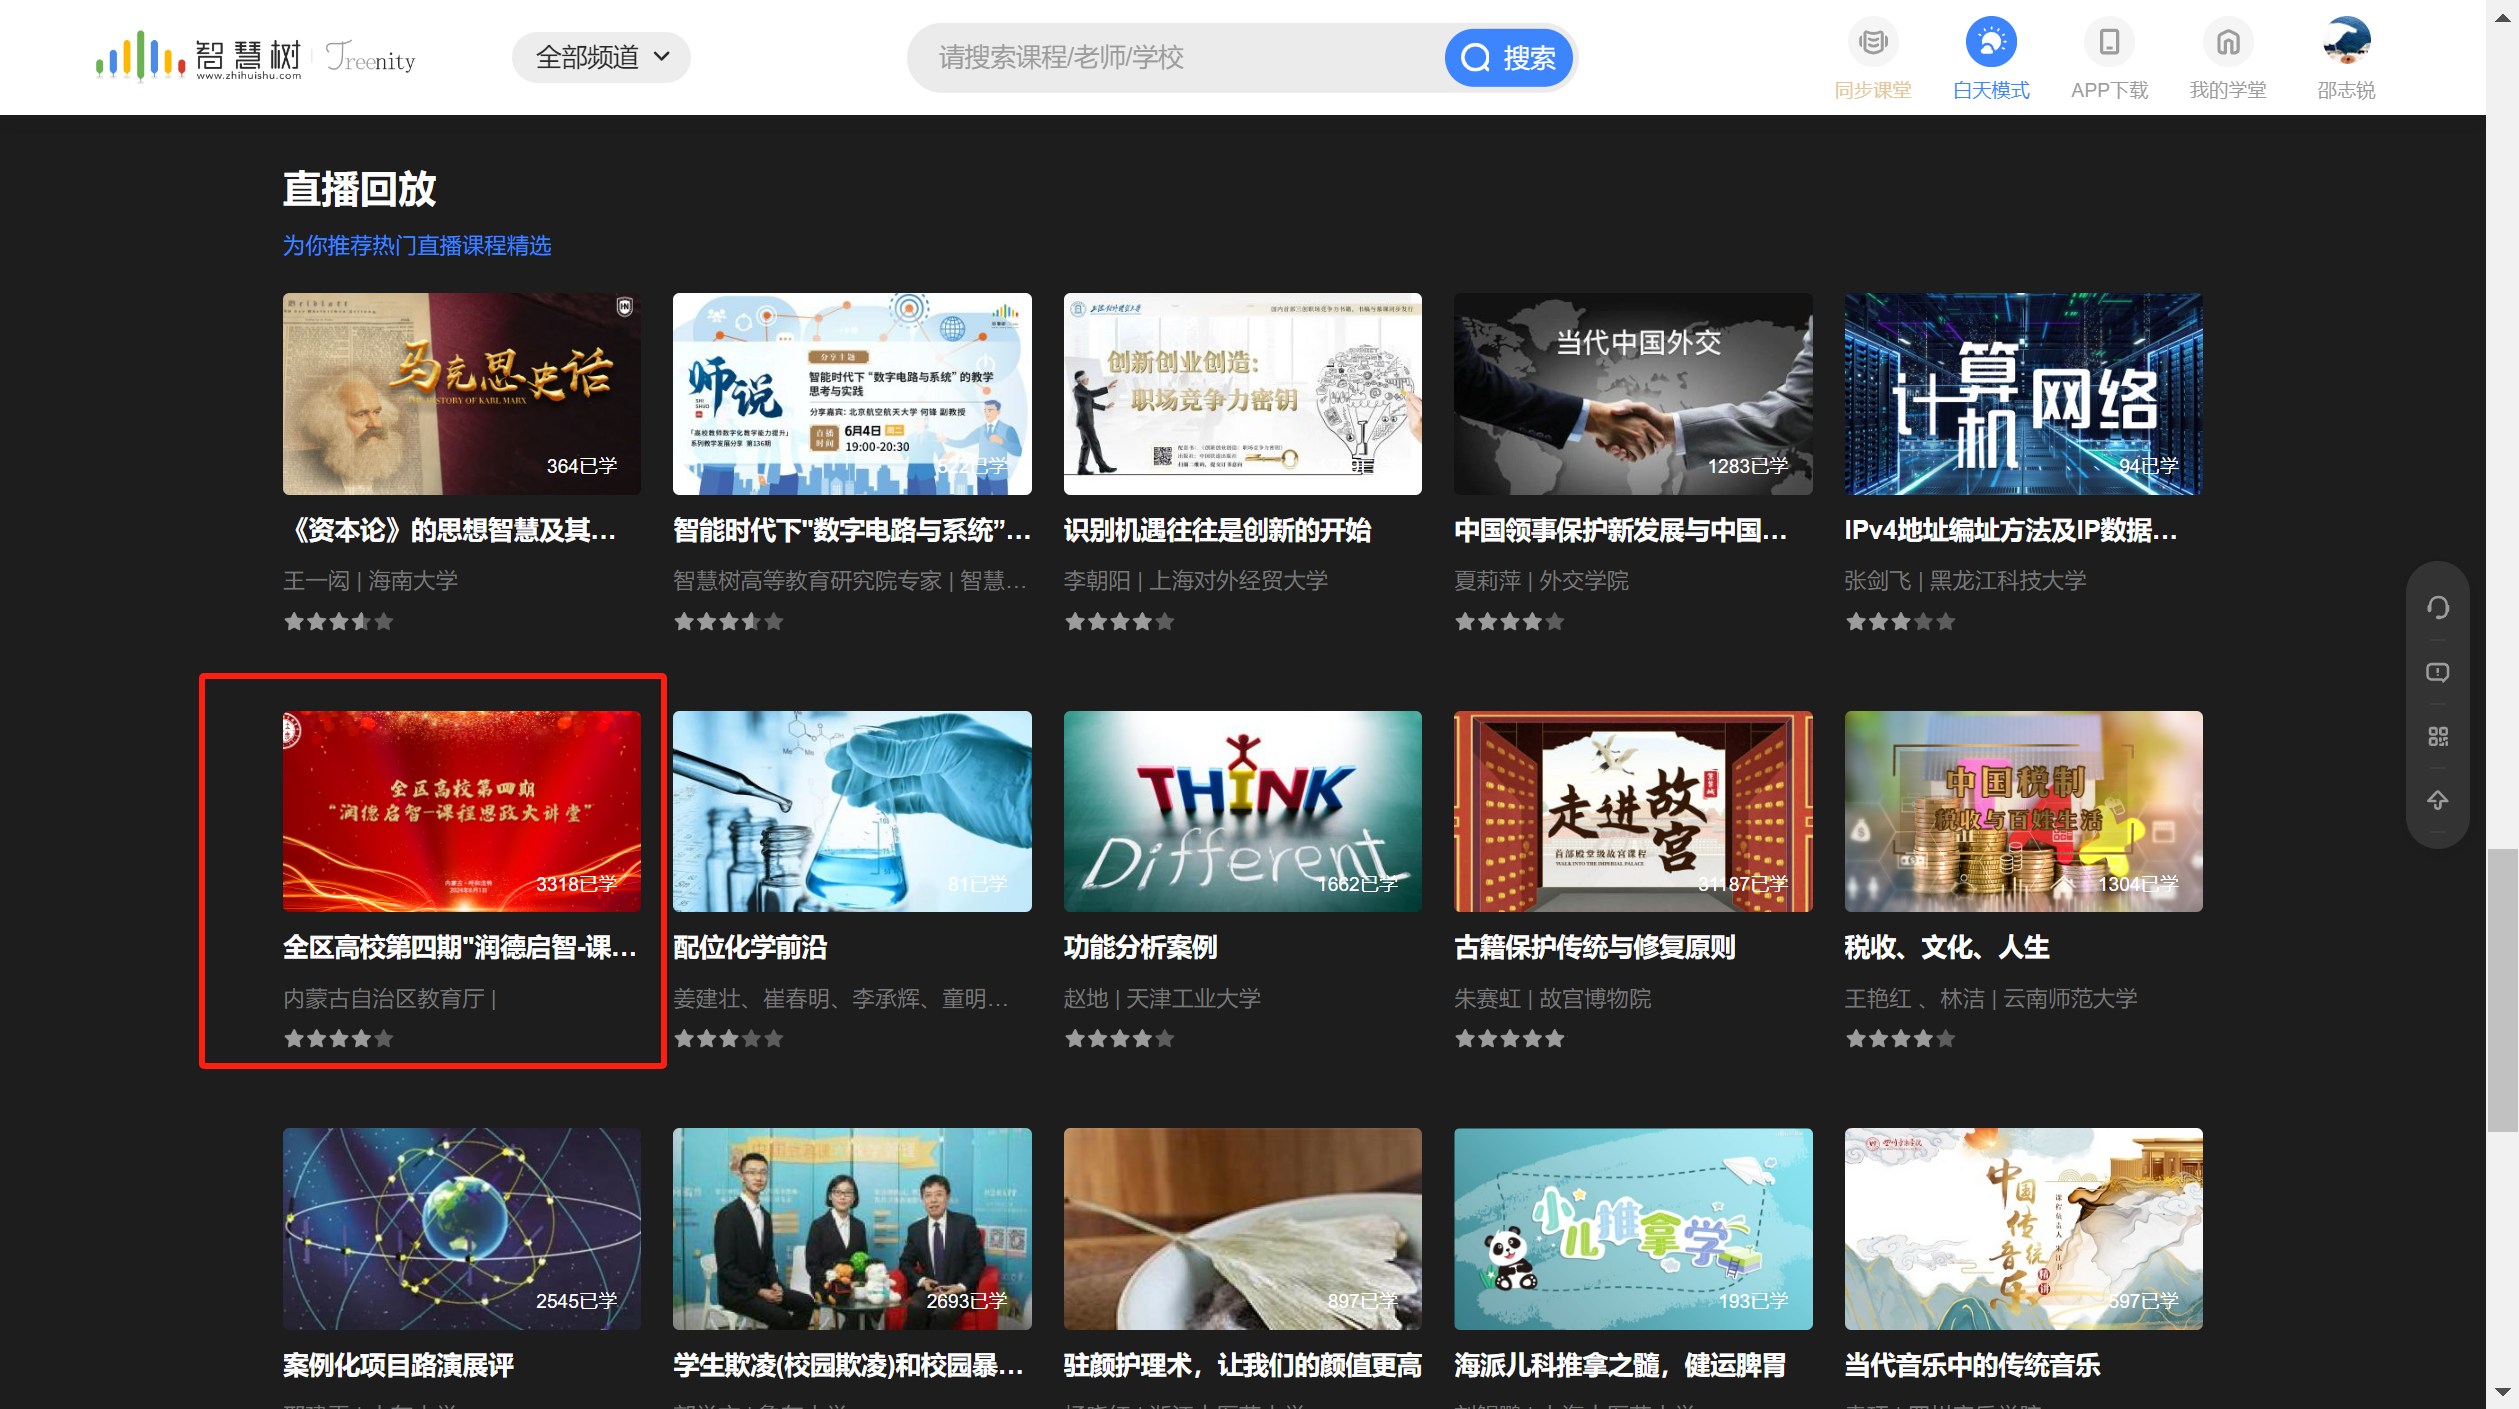Click the page vertical scrollbar thumb
Viewport: 2519px width, 1409px height.
pyautogui.click(x=2502, y=990)
